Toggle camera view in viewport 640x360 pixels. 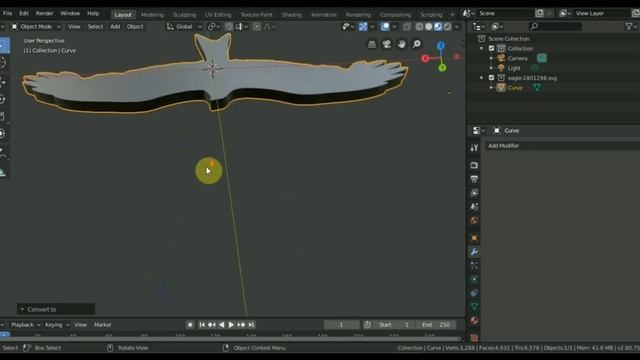coord(387,44)
